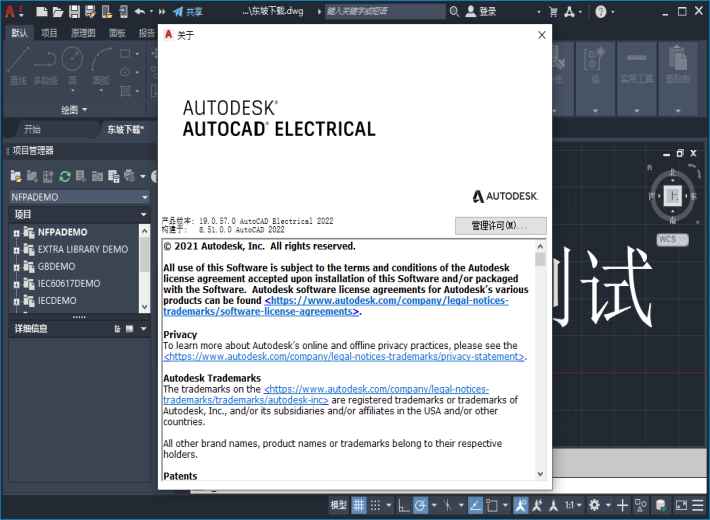This screenshot has height=520, width=710.
Task: Click the help question mark icon
Action: [600, 11]
